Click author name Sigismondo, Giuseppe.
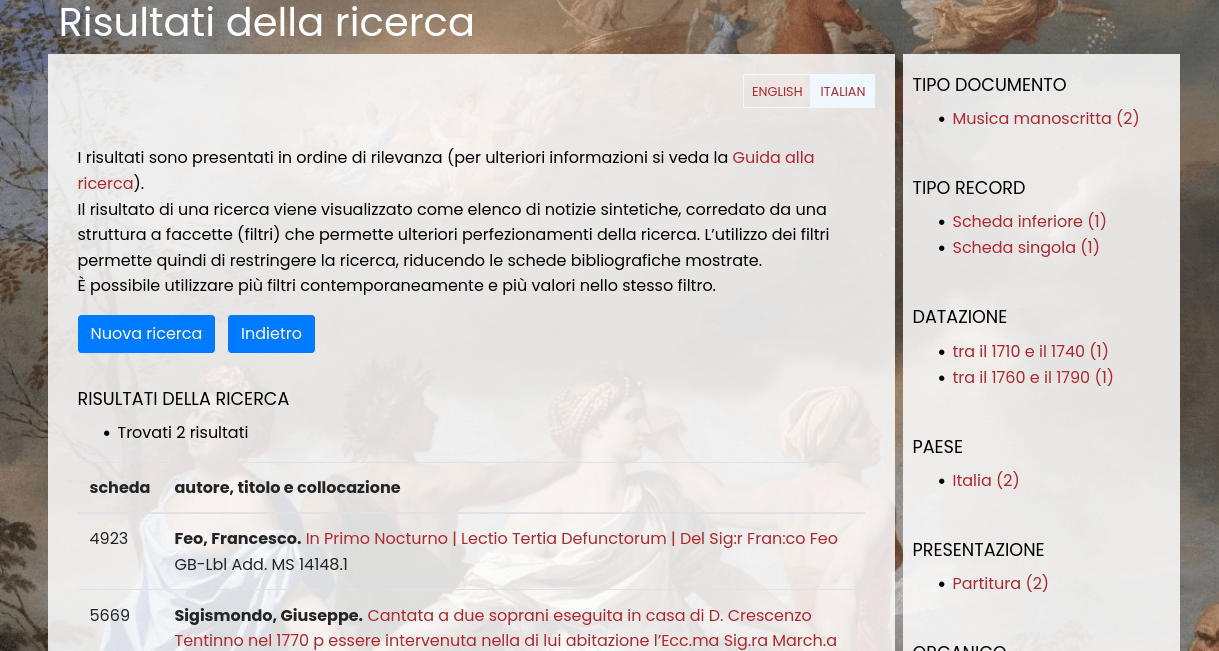 coord(268,615)
